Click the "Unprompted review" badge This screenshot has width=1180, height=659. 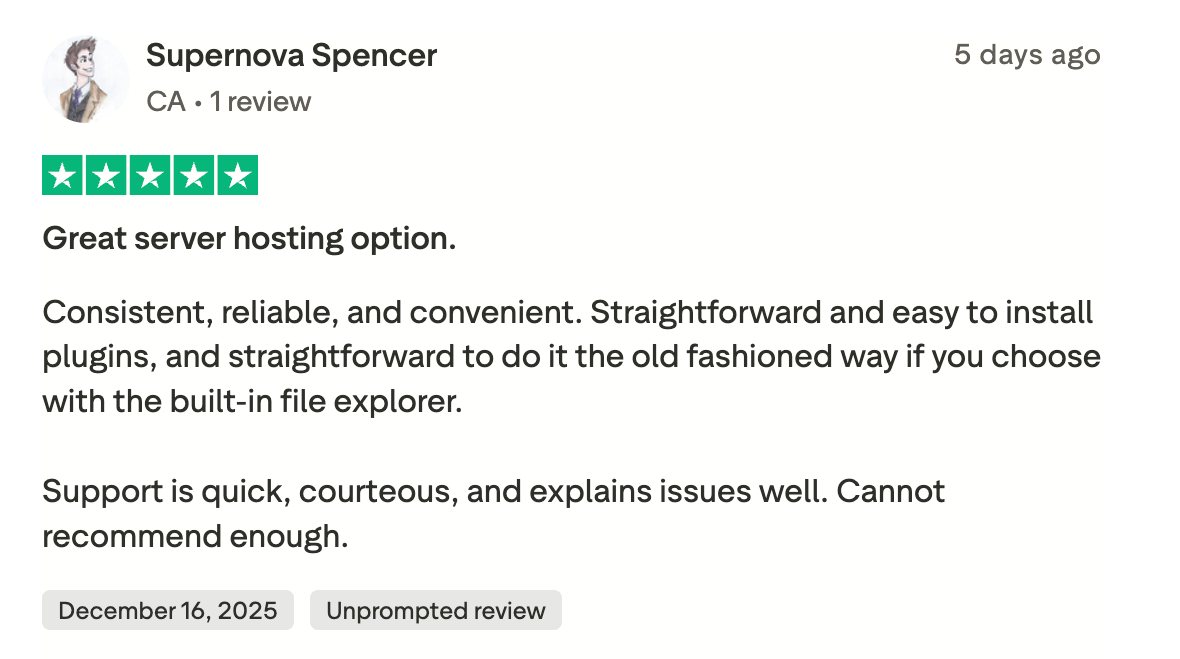436,610
